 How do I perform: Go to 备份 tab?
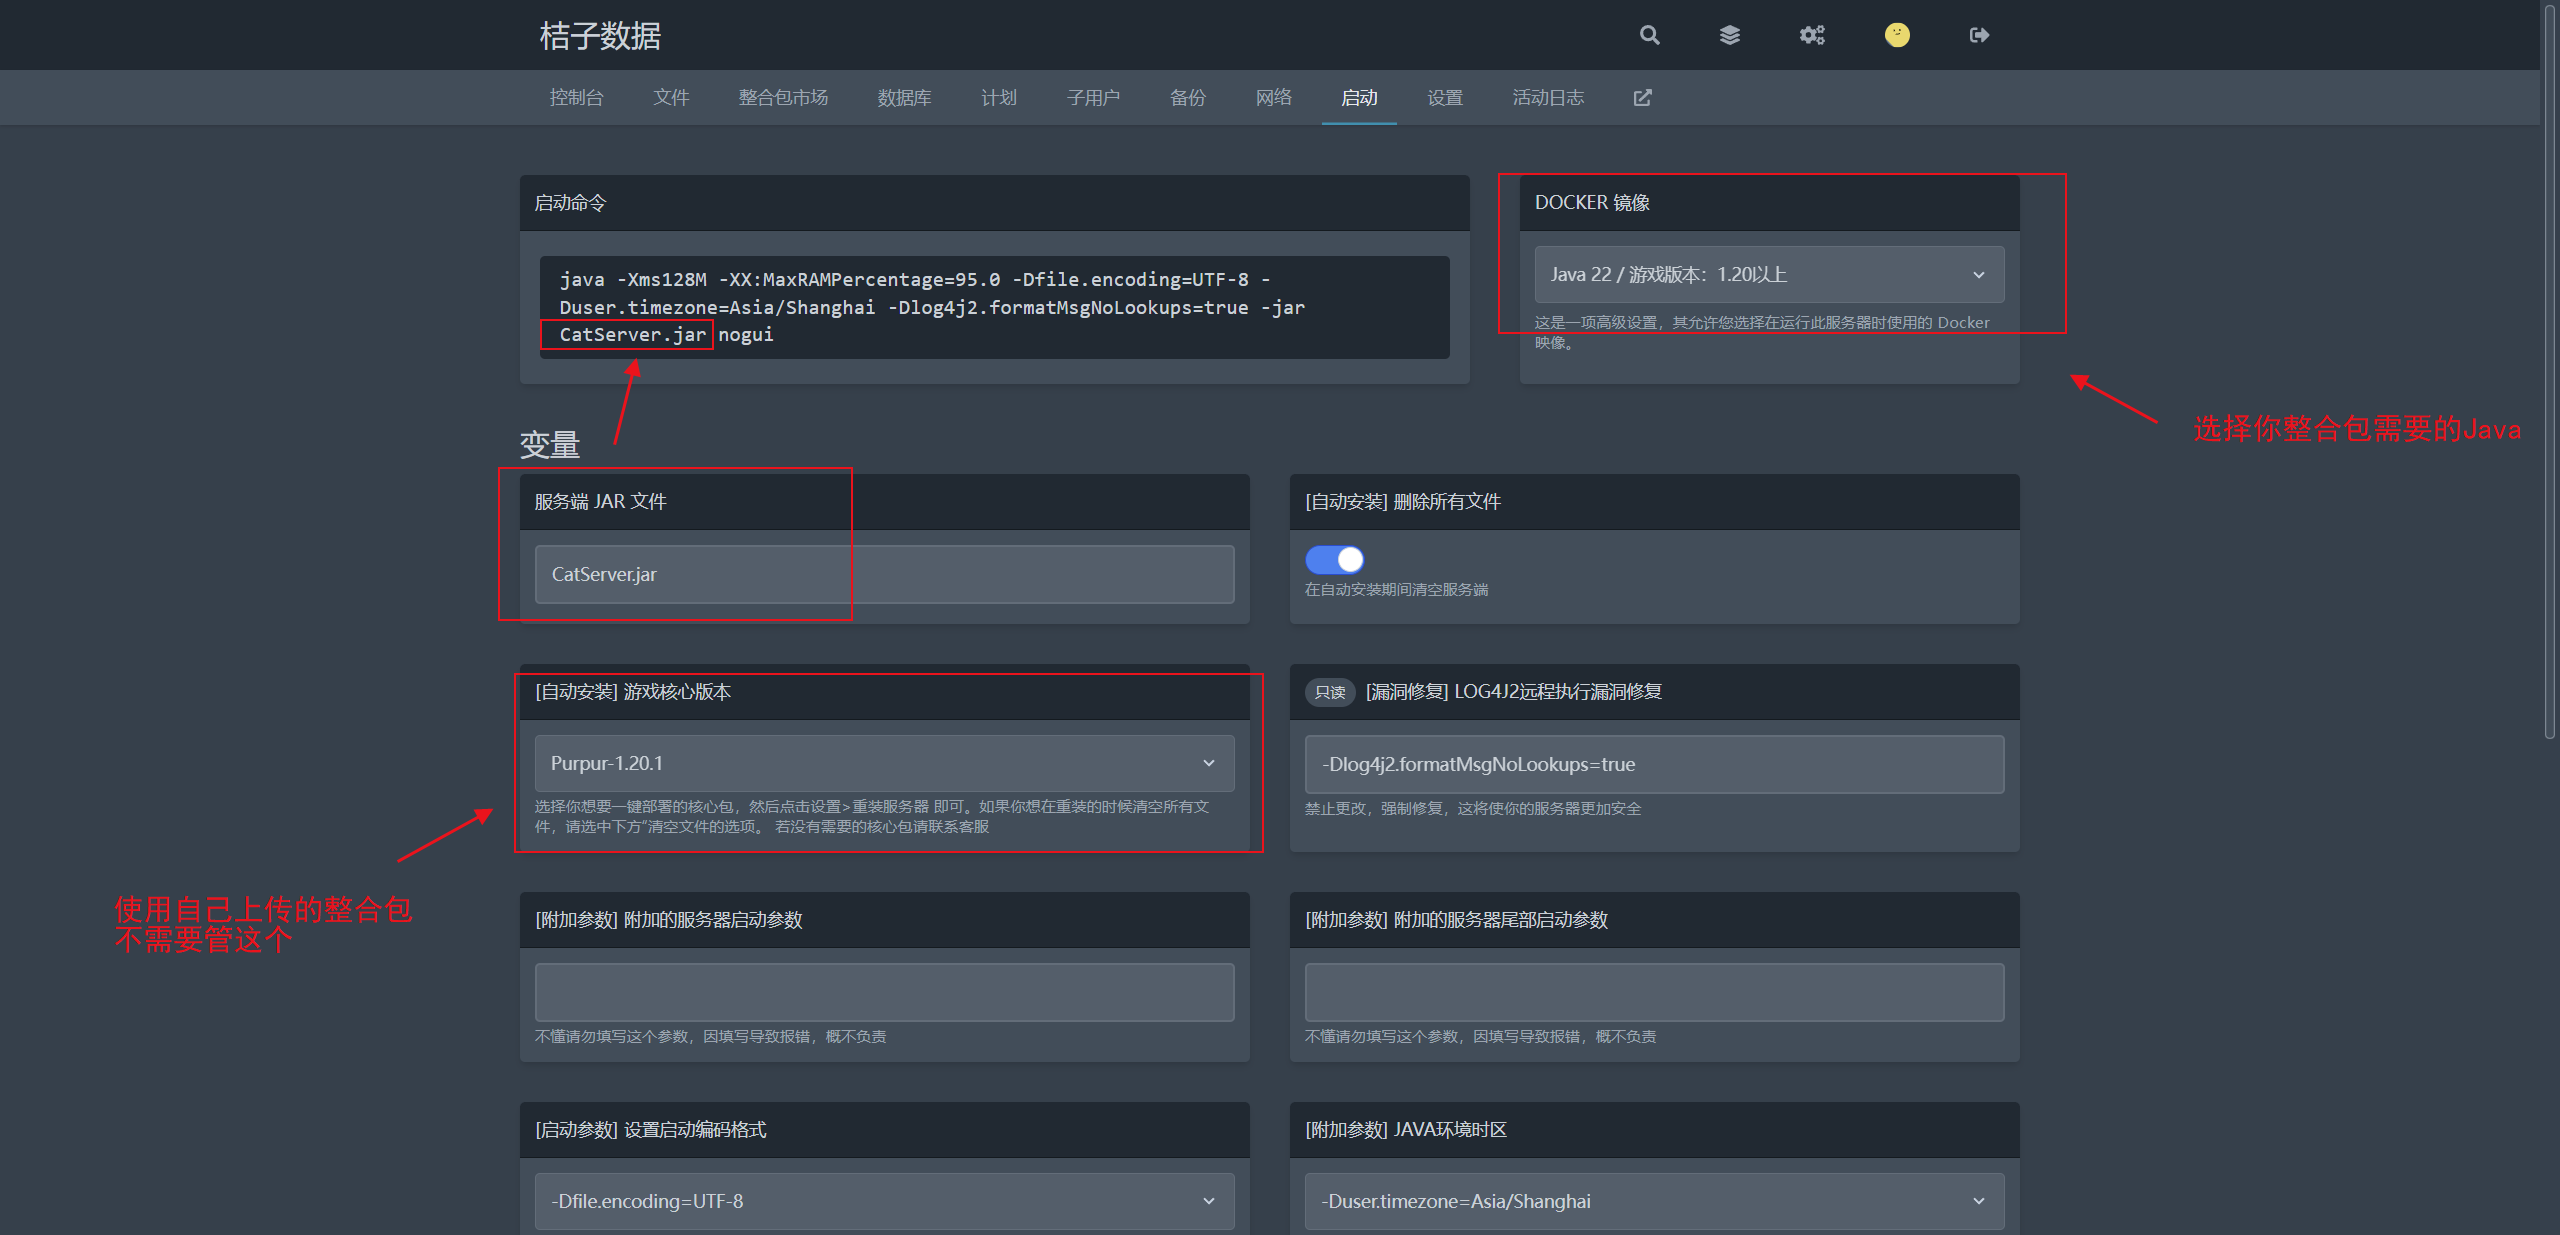pos(1188,97)
